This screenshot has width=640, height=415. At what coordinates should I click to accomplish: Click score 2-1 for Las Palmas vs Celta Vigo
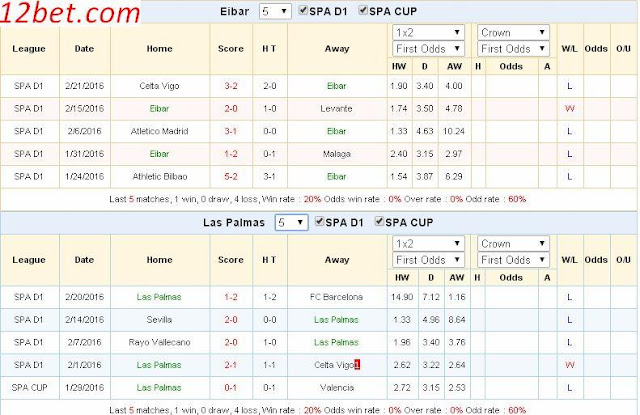[231, 365]
